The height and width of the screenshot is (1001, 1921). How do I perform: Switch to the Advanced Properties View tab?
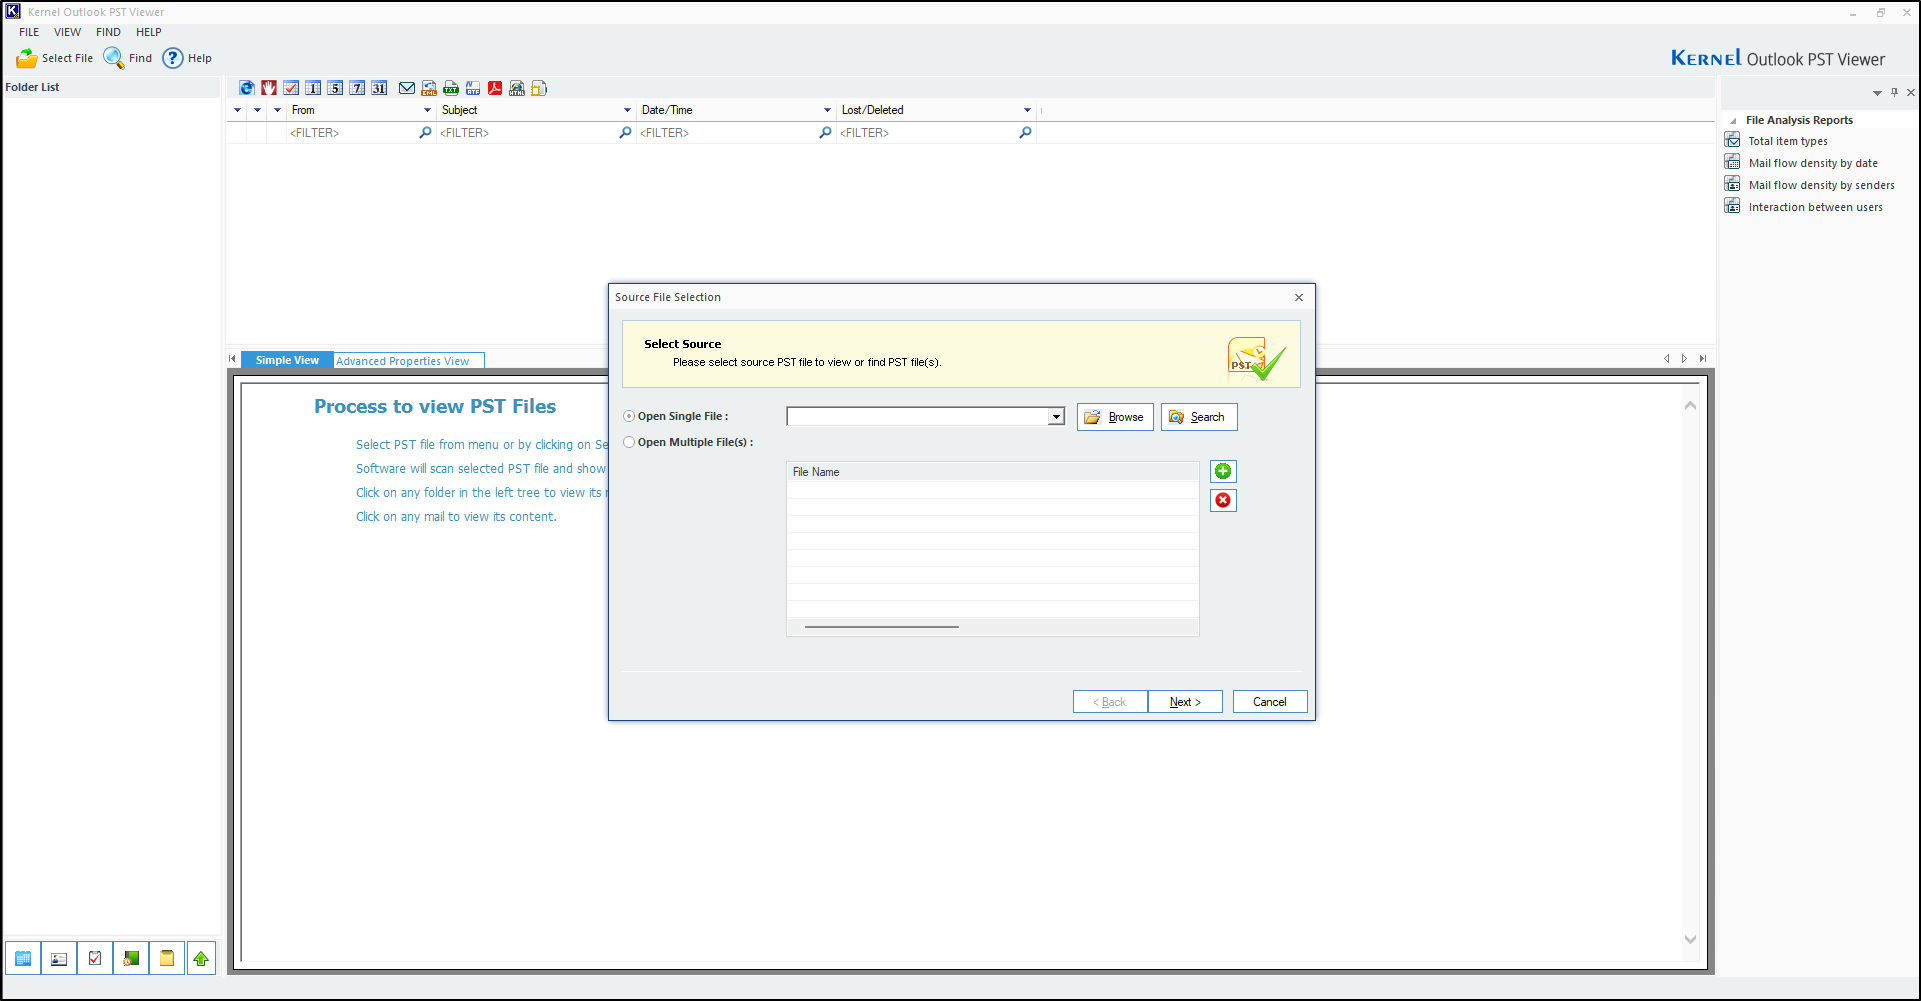tap(408, 361)
